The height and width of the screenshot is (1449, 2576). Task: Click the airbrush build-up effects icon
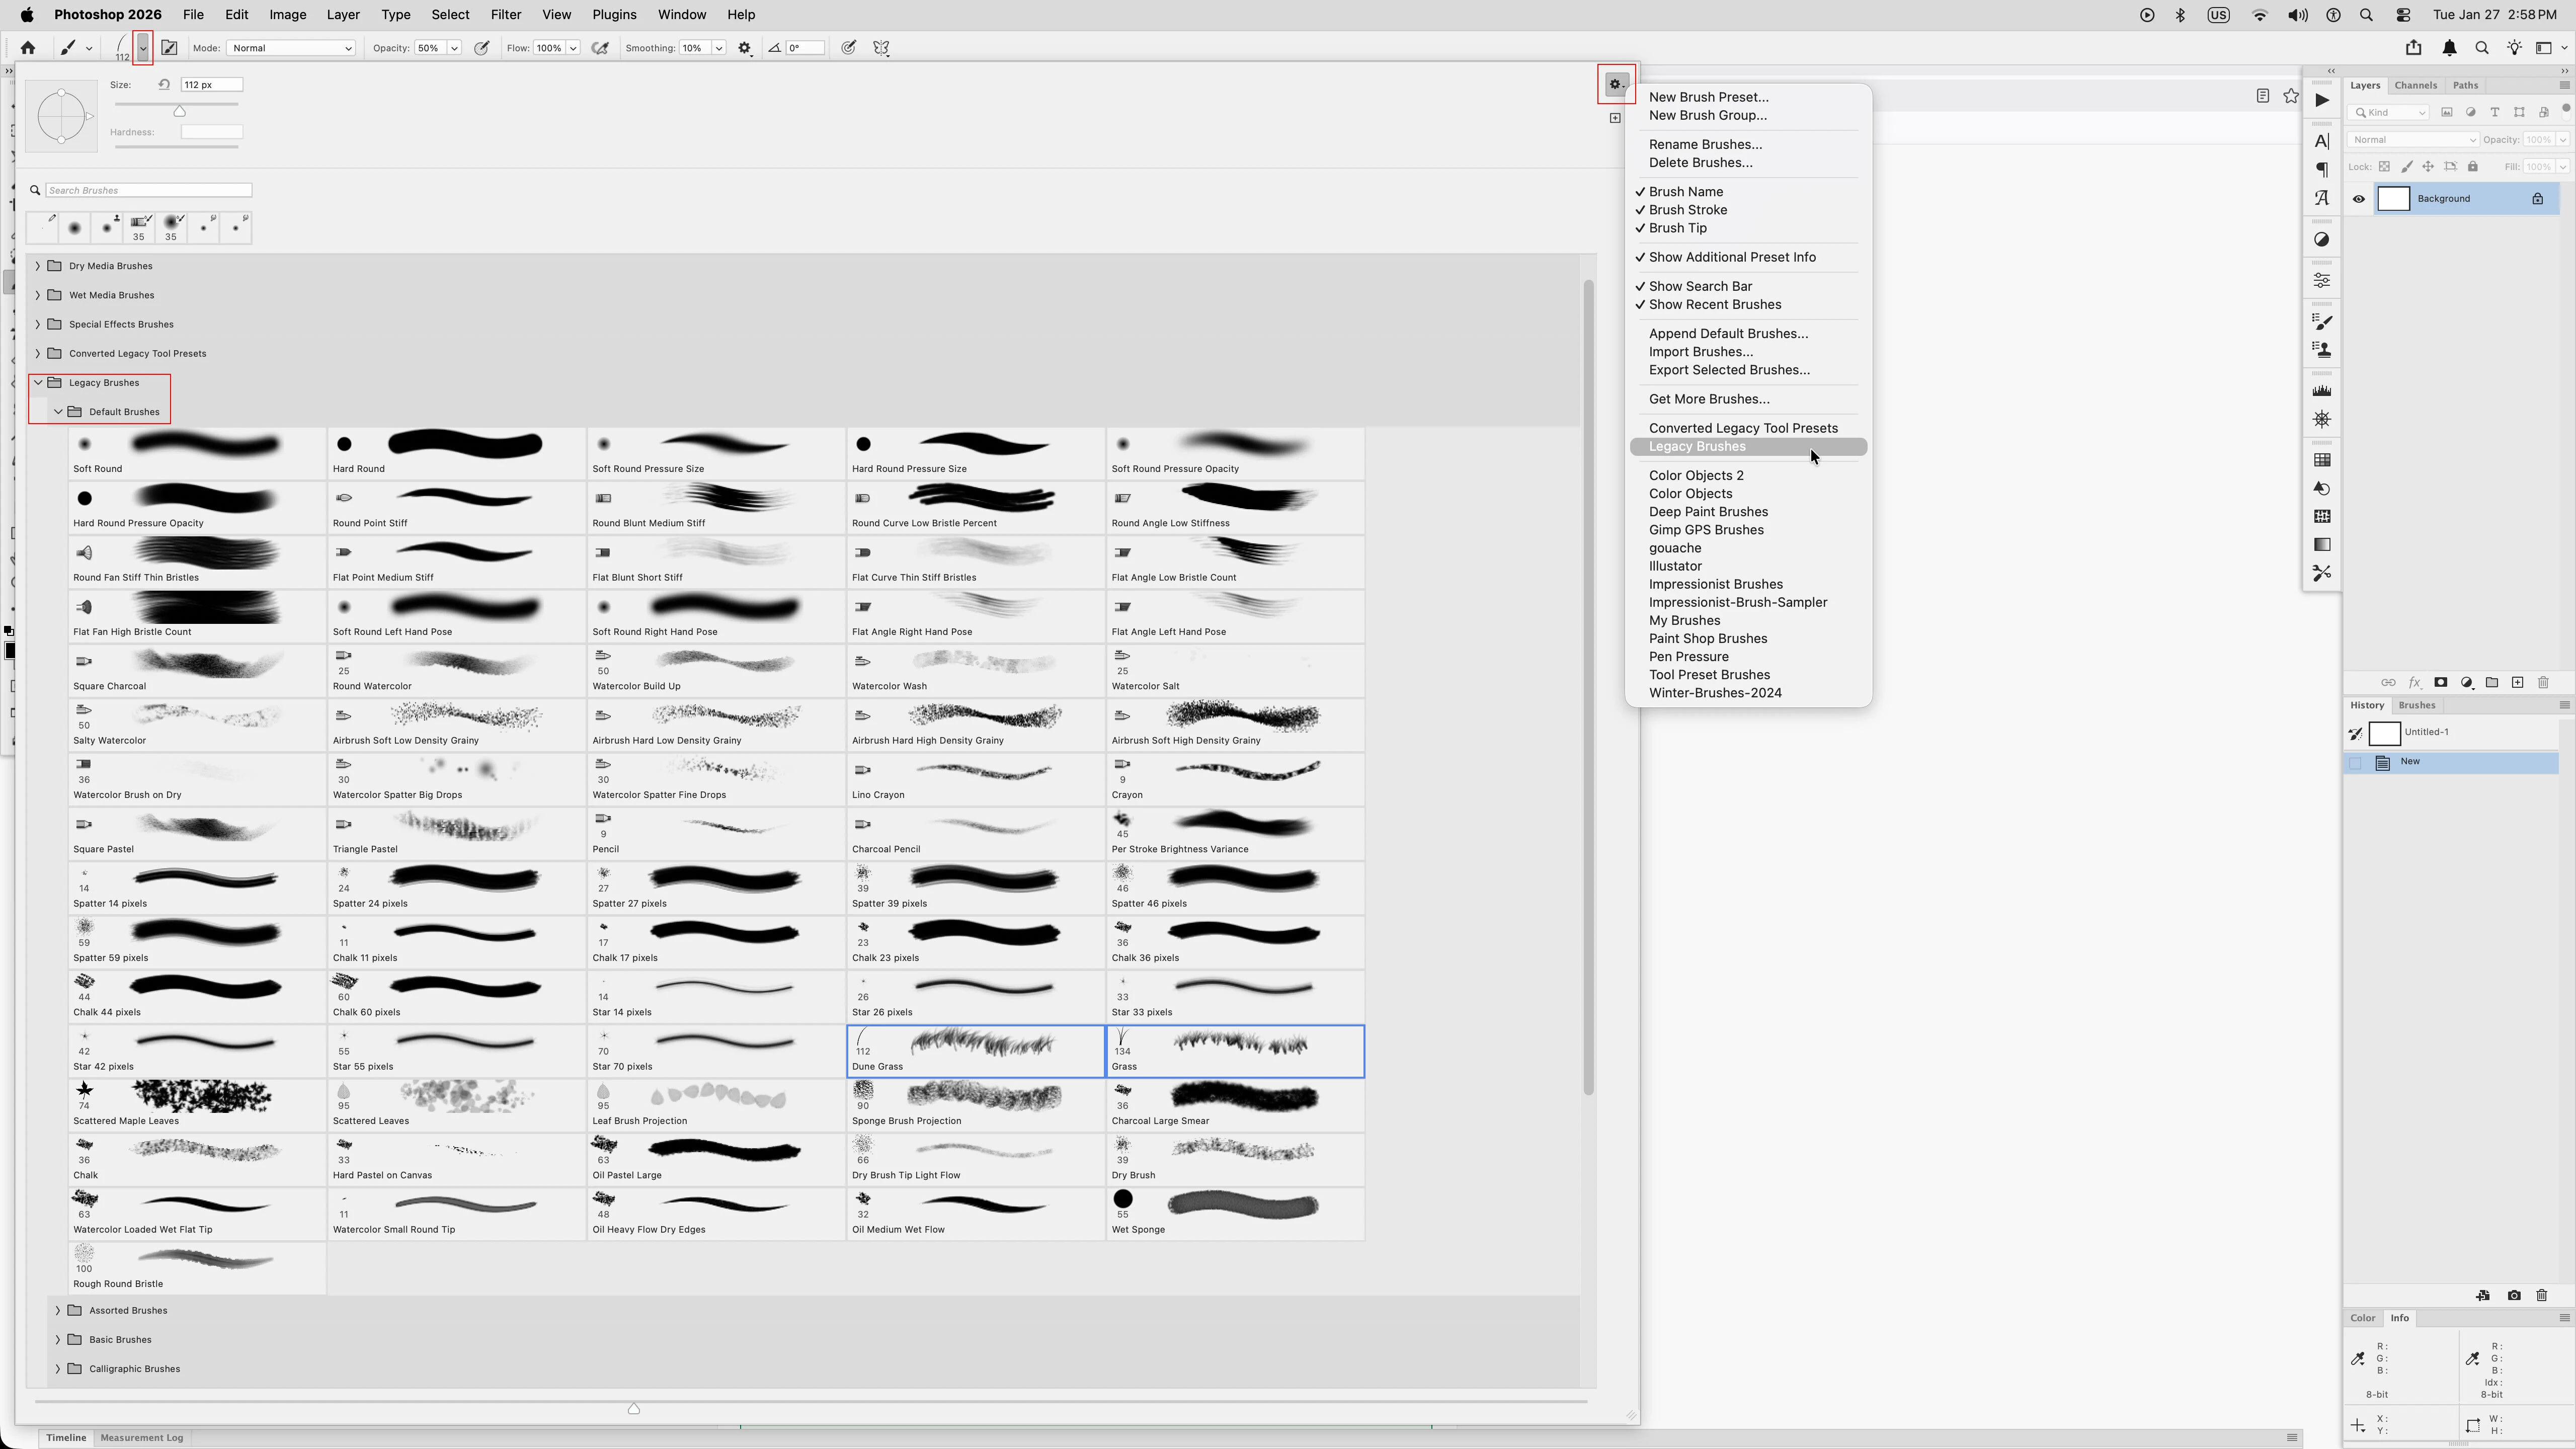tap(600, 48)
